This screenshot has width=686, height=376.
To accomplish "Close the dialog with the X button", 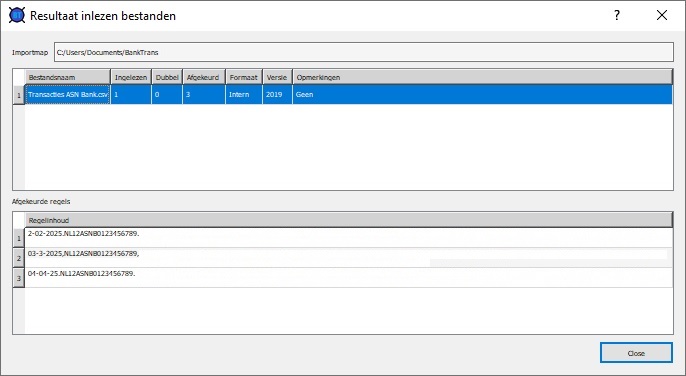I will [x=662, y=15].
